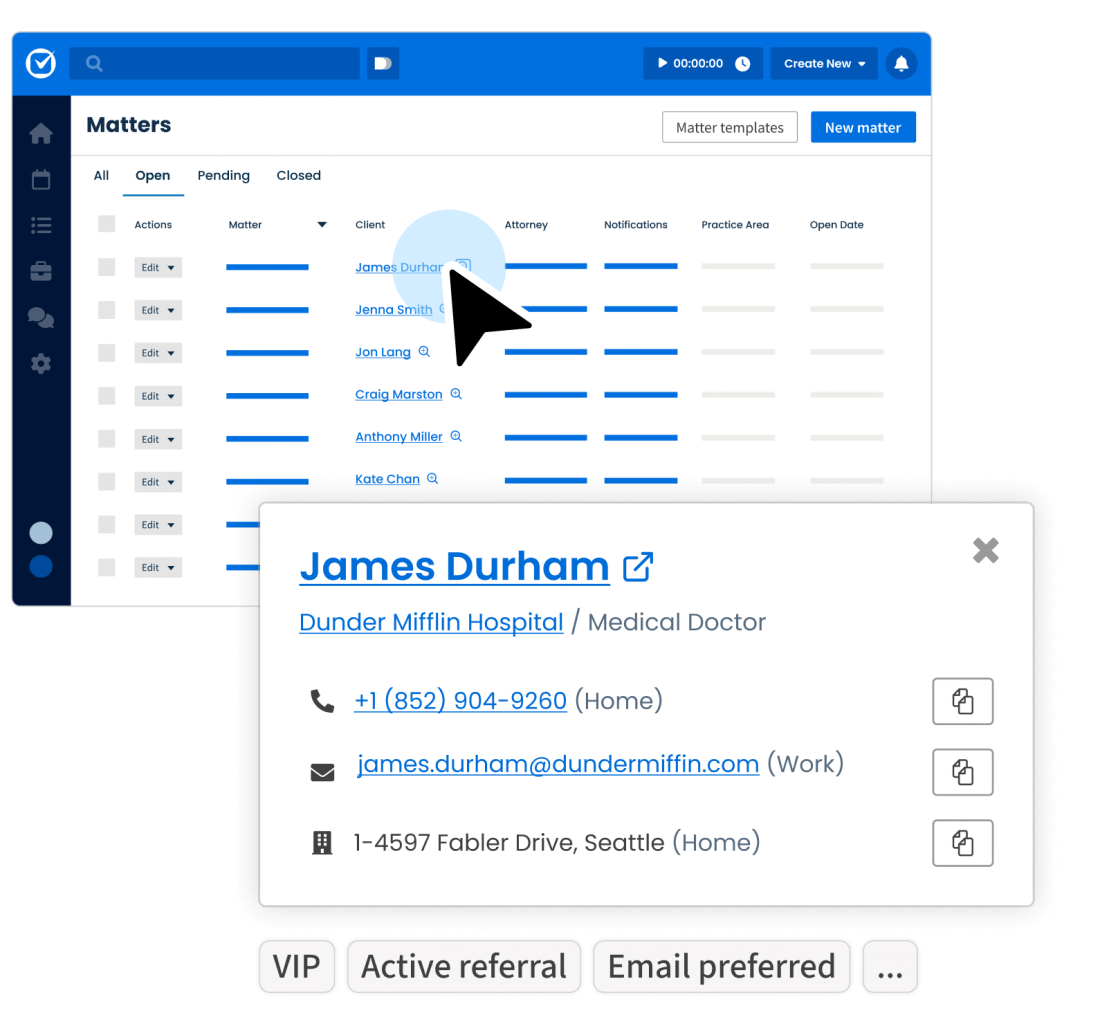Open Anthony Miller client link
Viewport: 1100px width, 1024px height.
tap(398, 436)
